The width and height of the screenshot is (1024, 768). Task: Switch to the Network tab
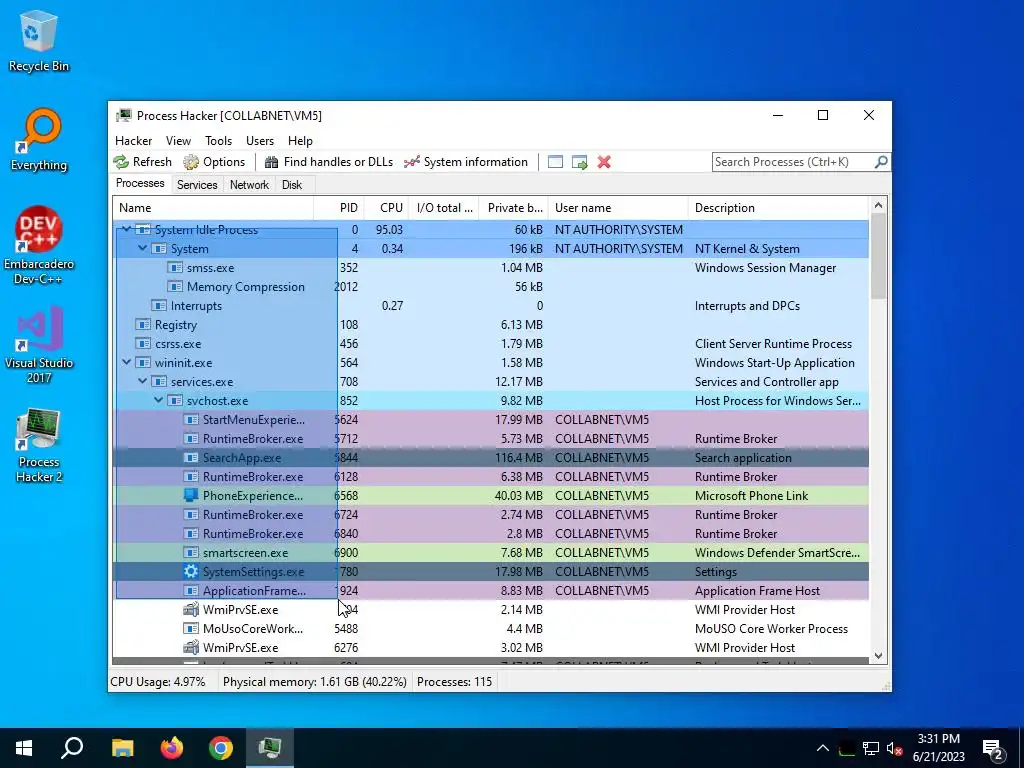point(249,185)
